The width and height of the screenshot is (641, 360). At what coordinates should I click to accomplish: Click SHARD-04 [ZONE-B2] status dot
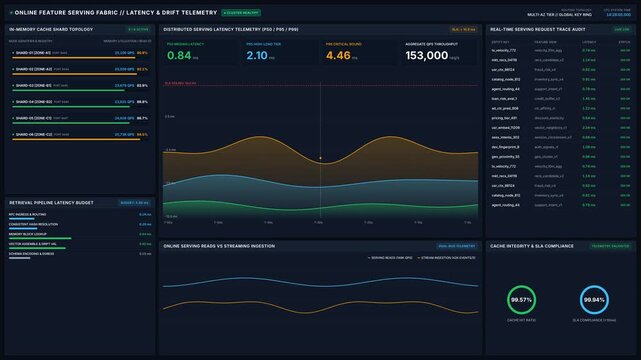point(13,102)
